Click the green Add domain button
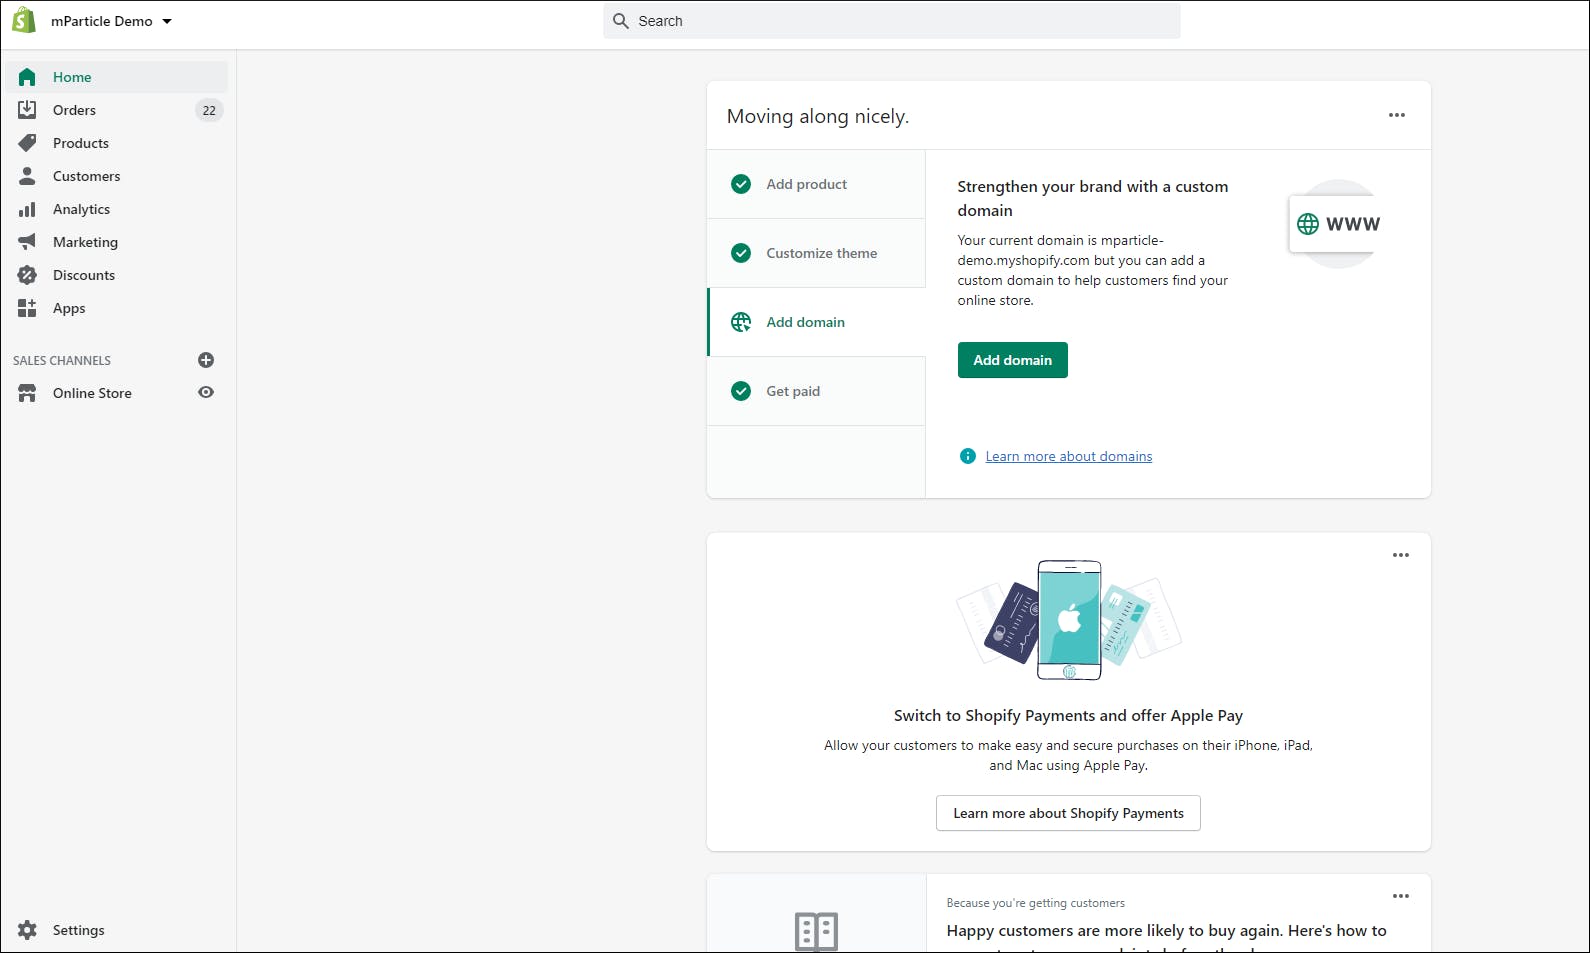Screen dimensions: 1590x953 pos(1012,360)
